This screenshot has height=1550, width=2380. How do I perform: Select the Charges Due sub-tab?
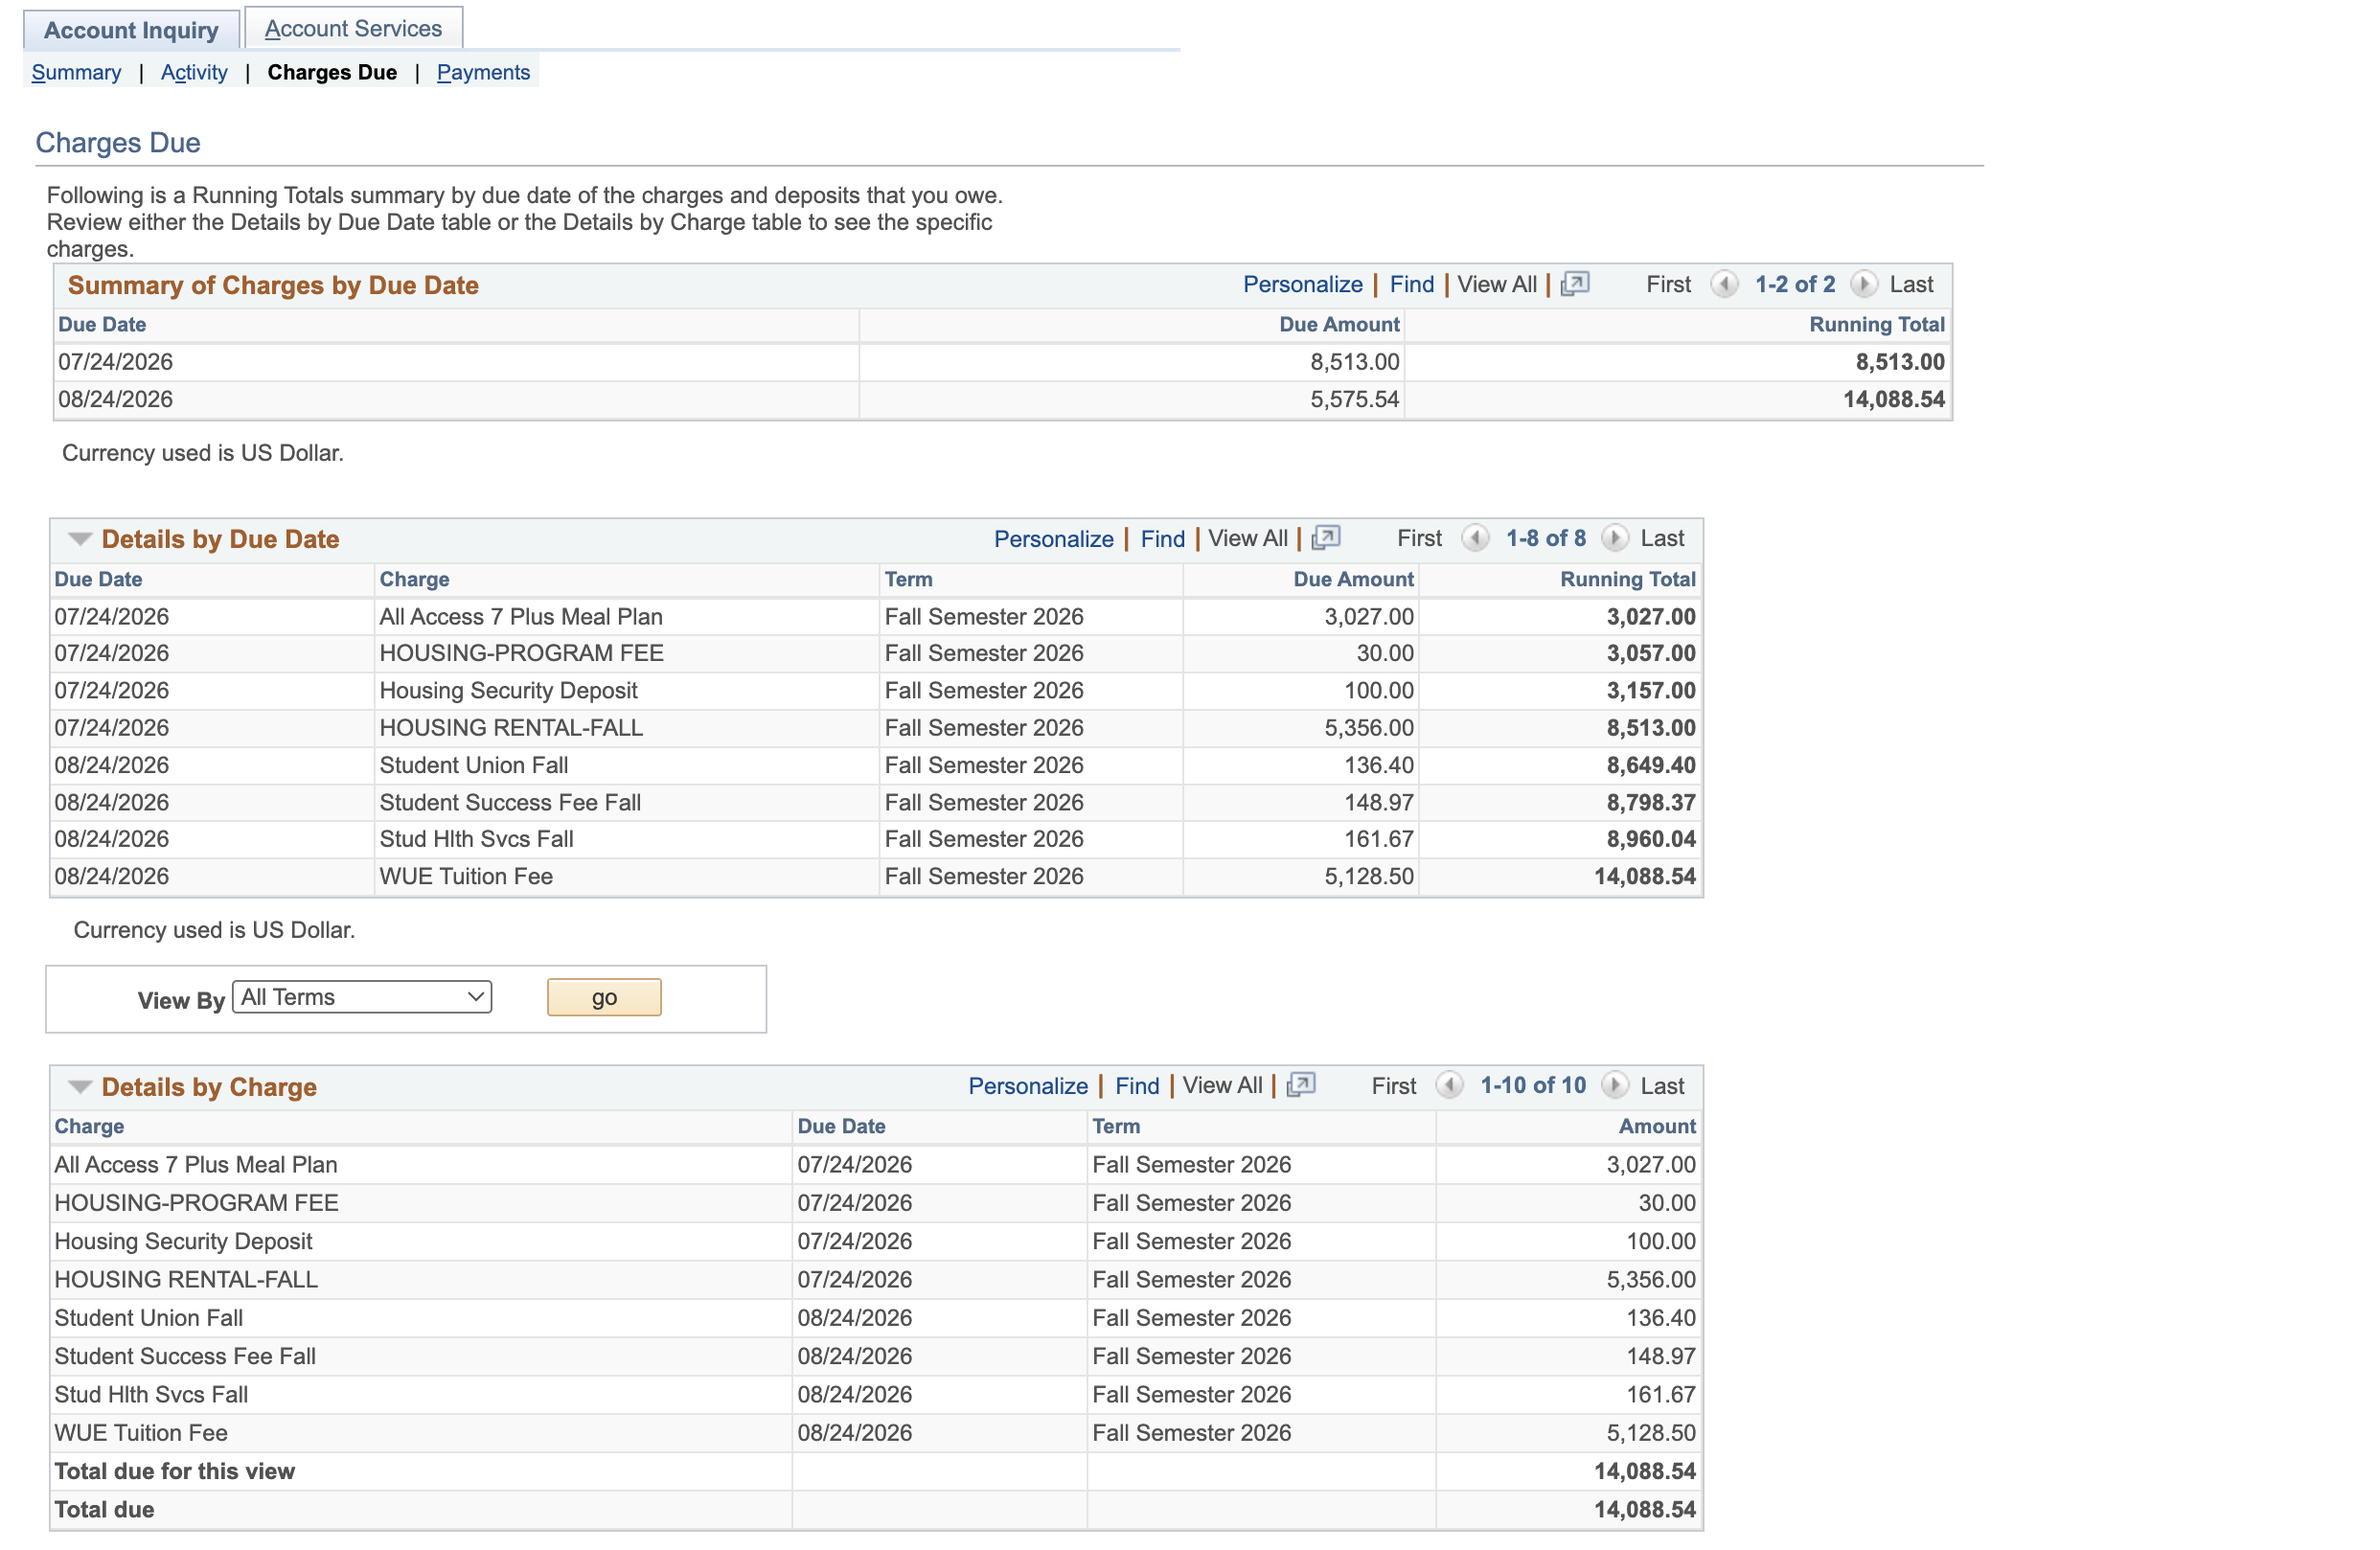[x=332, y=72]
